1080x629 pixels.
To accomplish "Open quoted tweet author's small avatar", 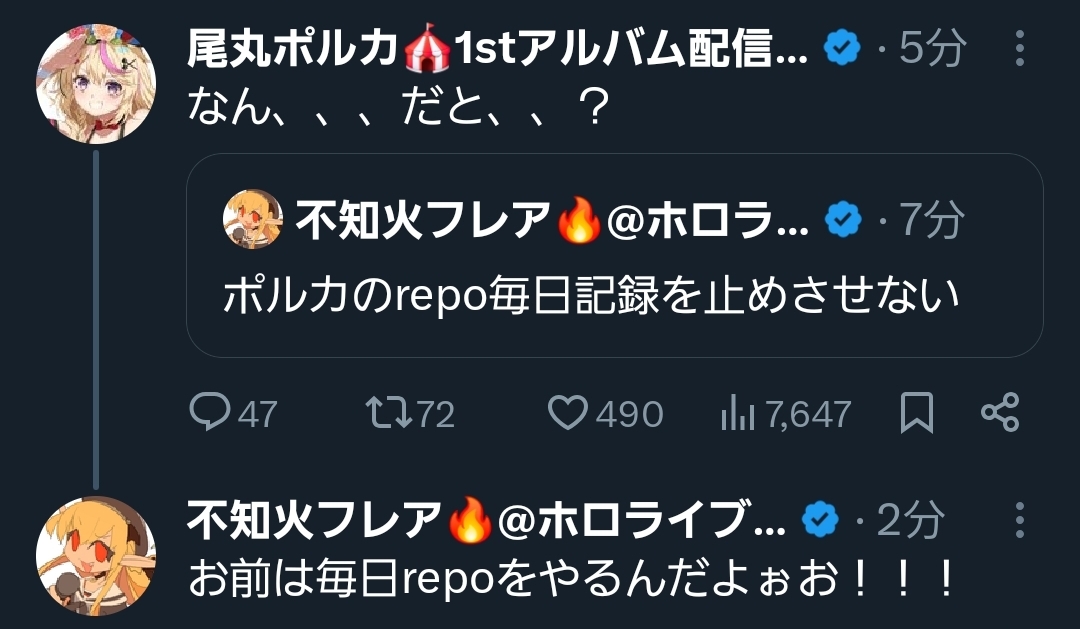I will tap(253, 219).
